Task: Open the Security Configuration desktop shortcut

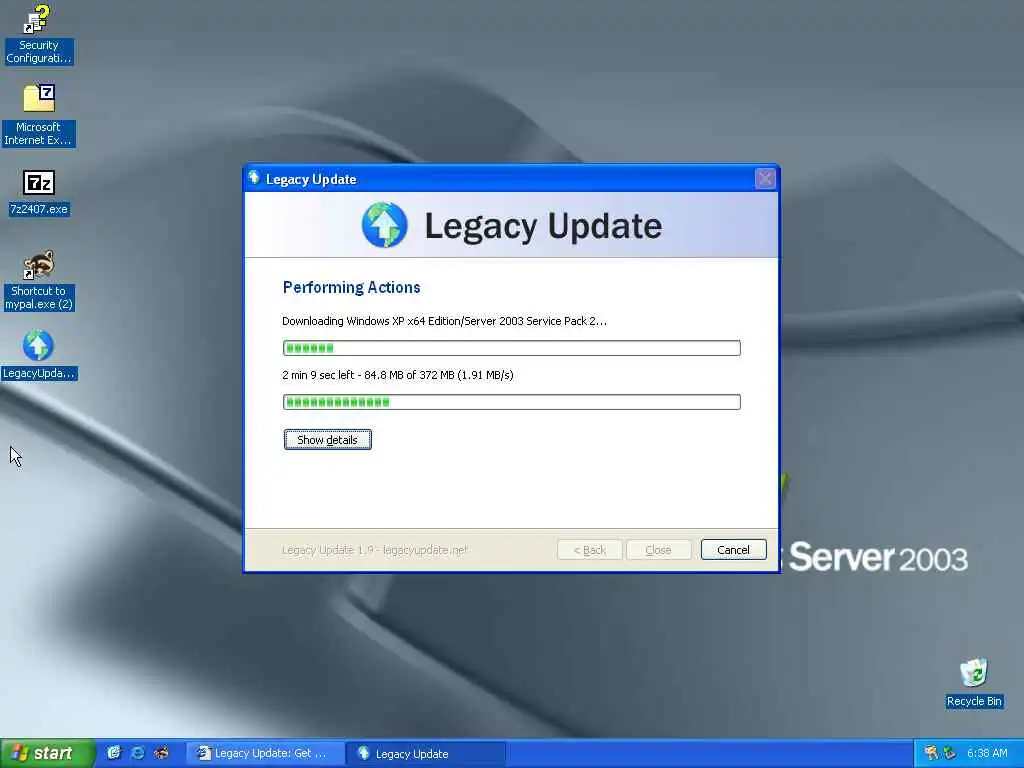Action: (38, 34)
